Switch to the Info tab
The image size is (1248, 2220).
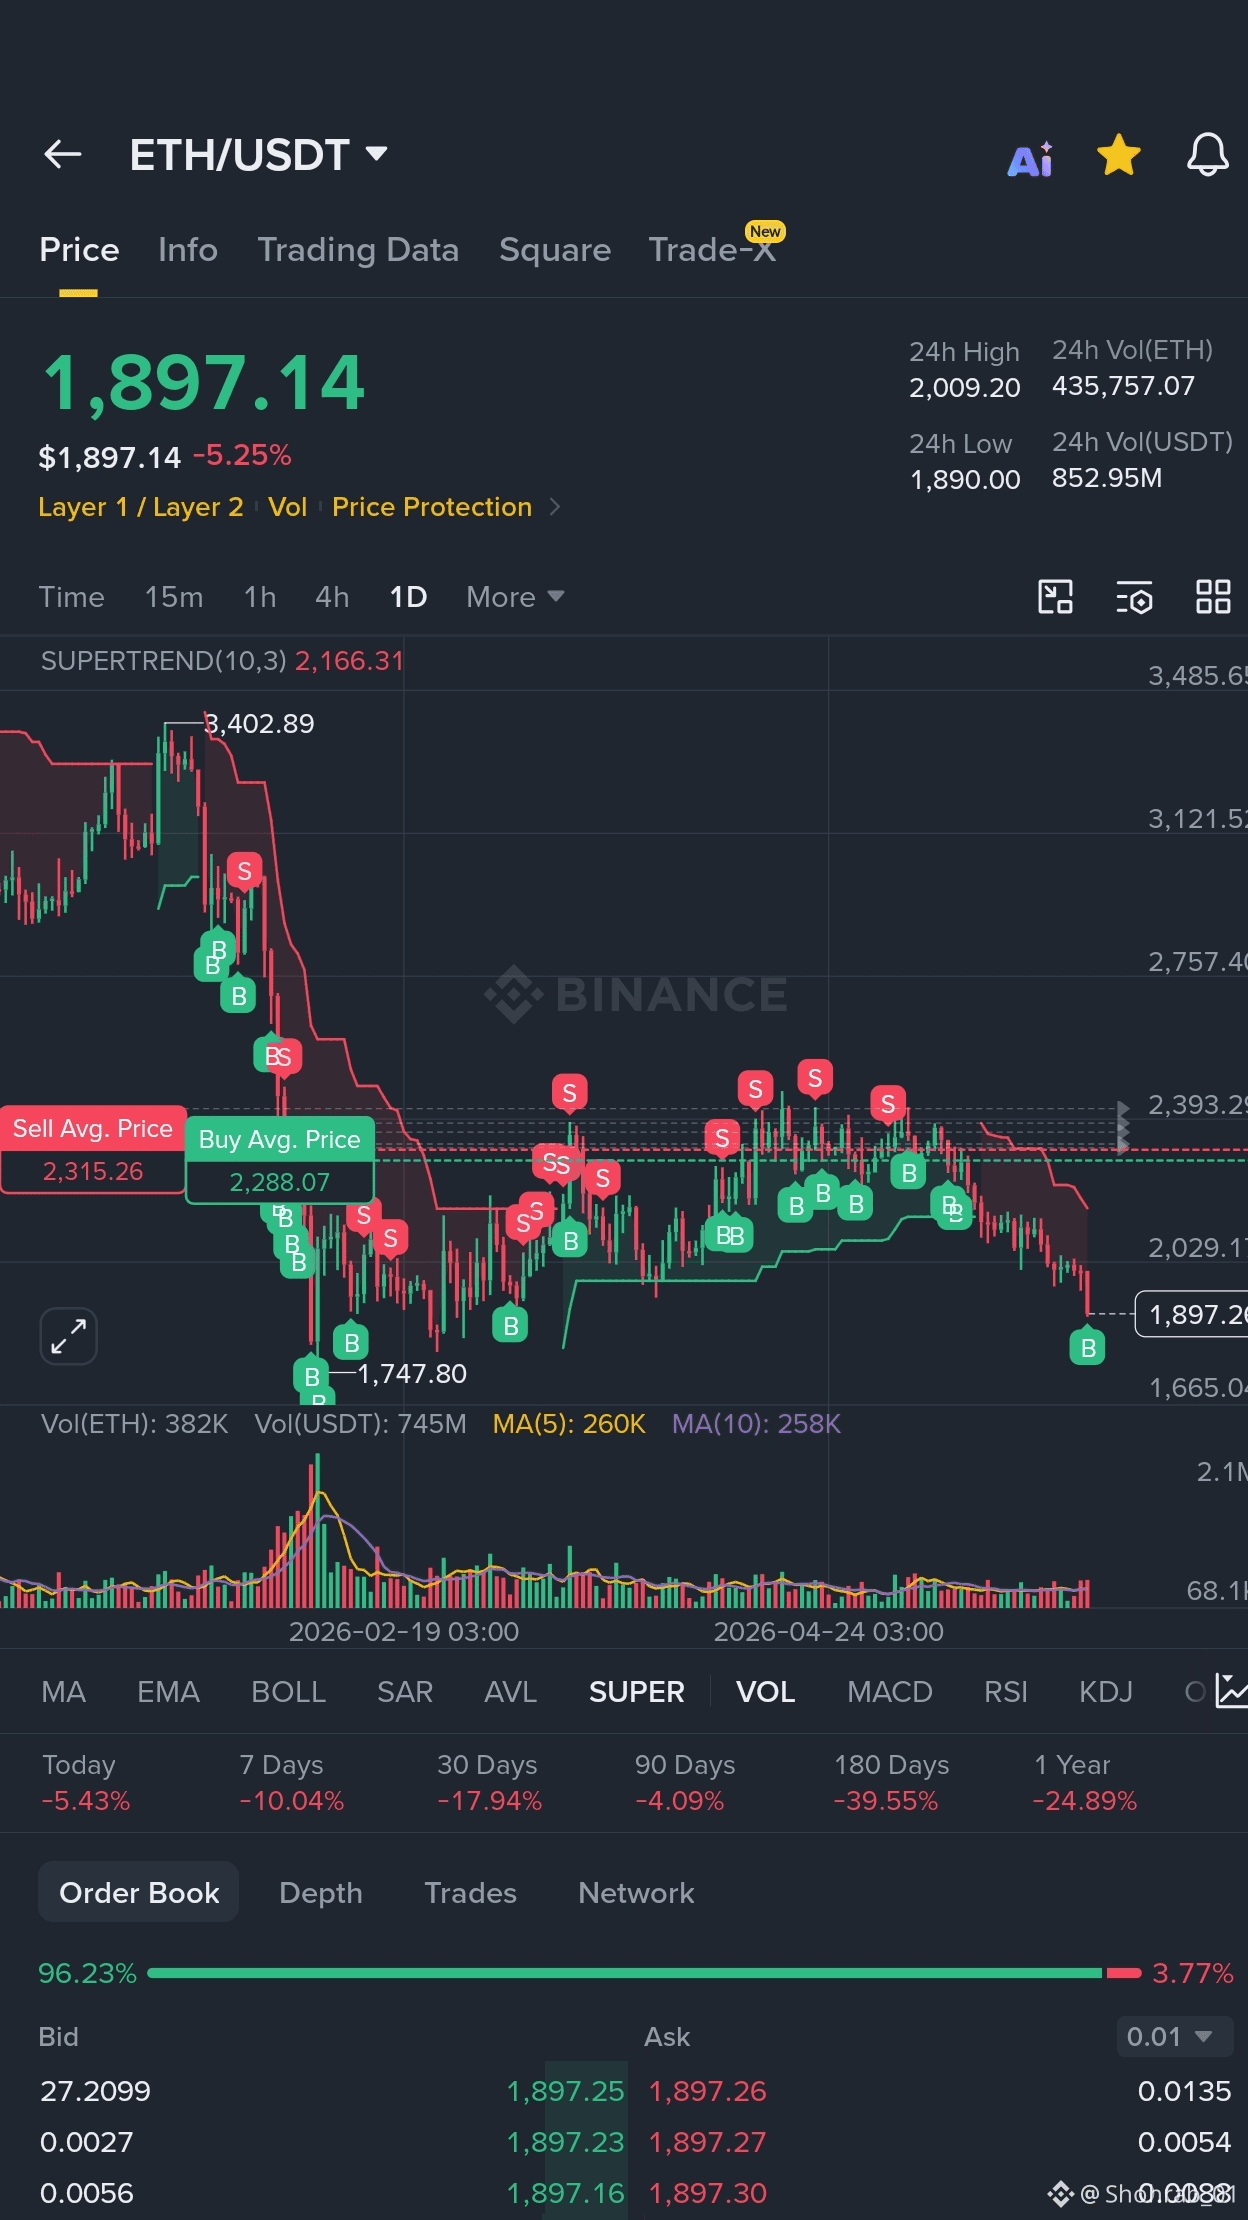point(188,250)
